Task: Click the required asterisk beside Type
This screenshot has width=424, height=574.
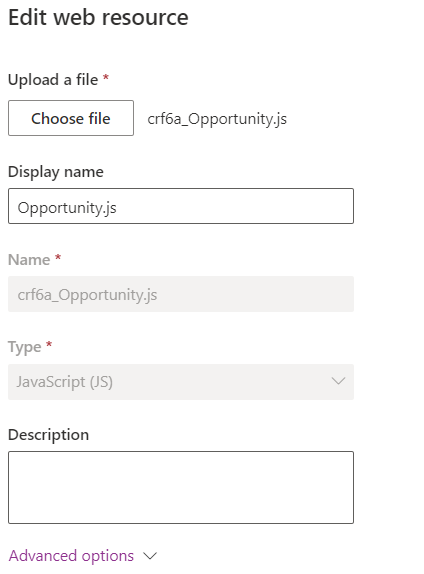Action: (x=49, y=344)
